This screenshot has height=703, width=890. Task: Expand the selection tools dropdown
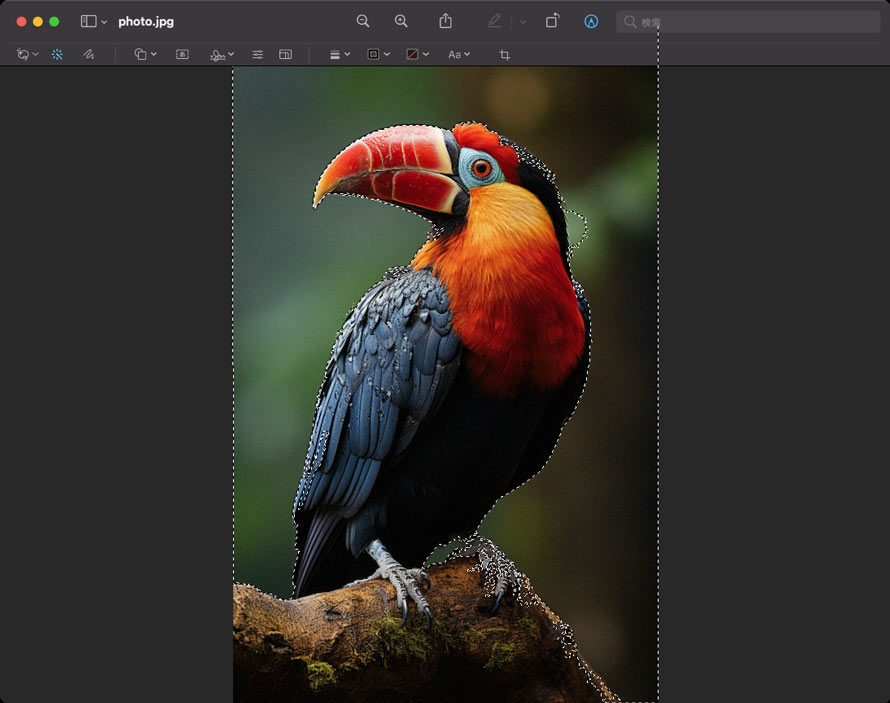tap(27, 54)
